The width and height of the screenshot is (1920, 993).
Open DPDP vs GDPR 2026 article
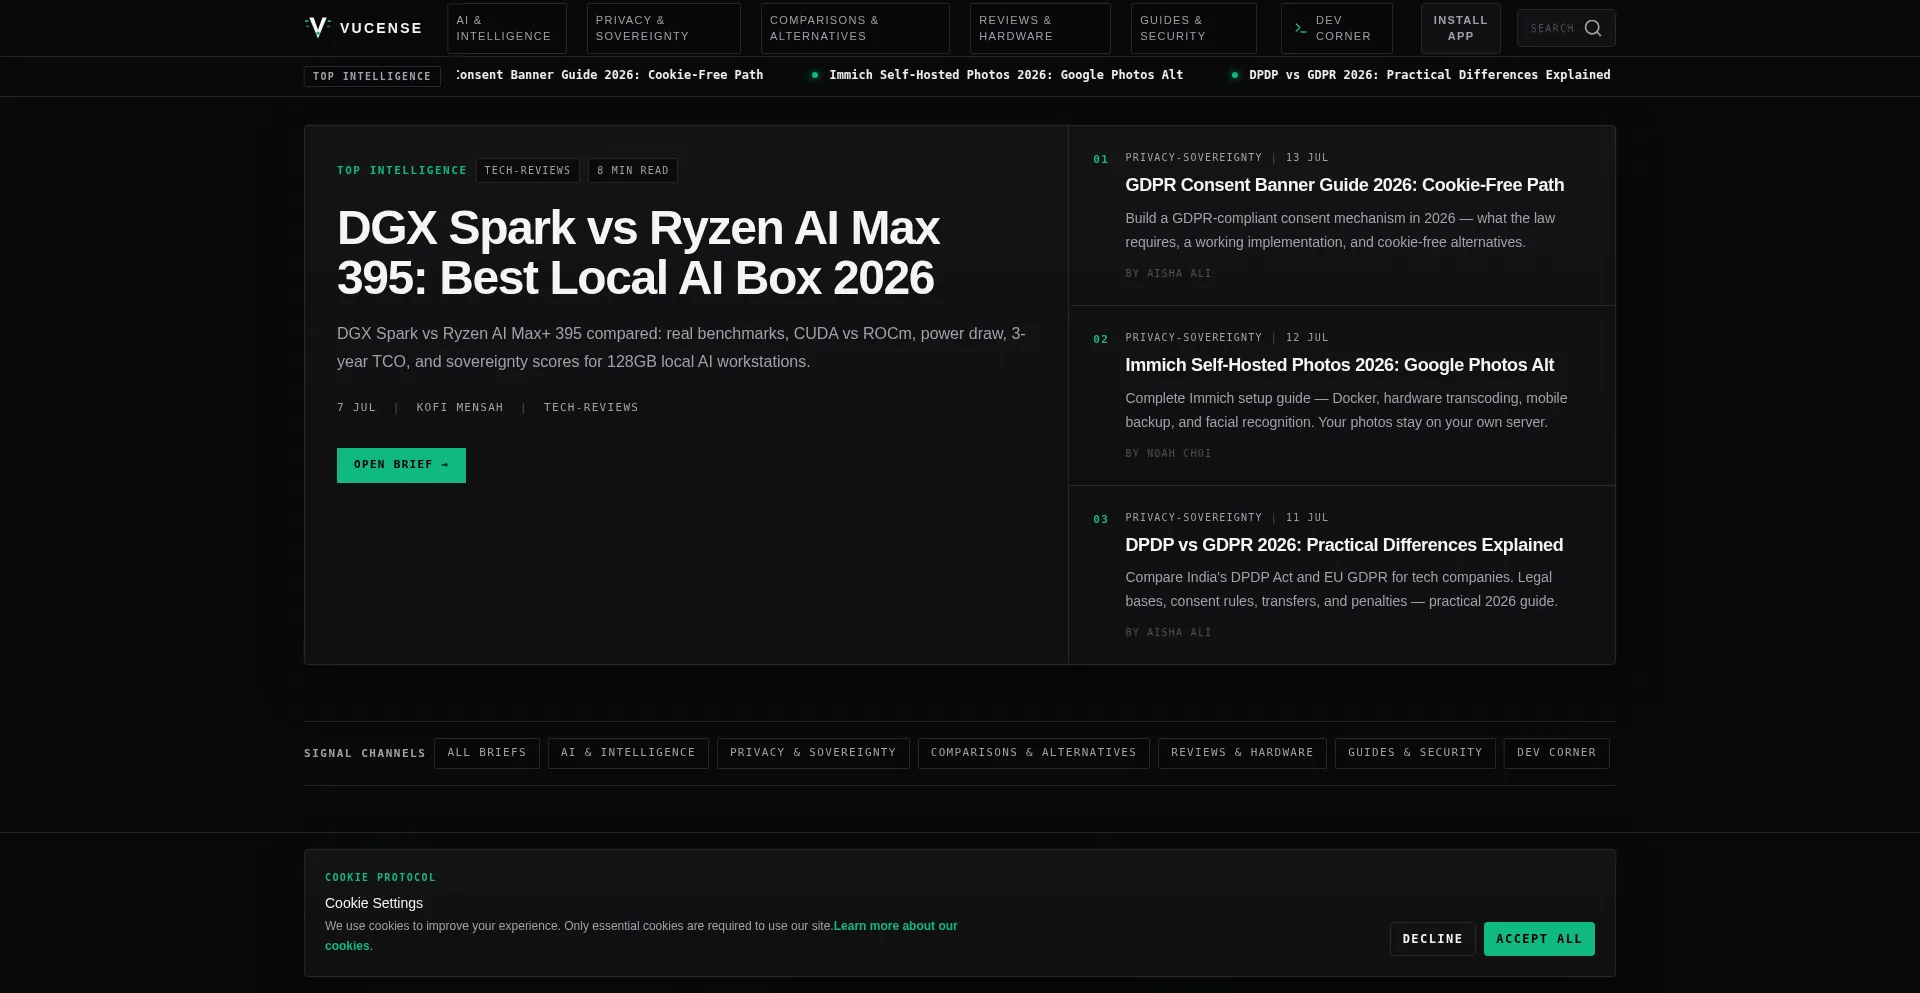click(x=1344, y=545)
